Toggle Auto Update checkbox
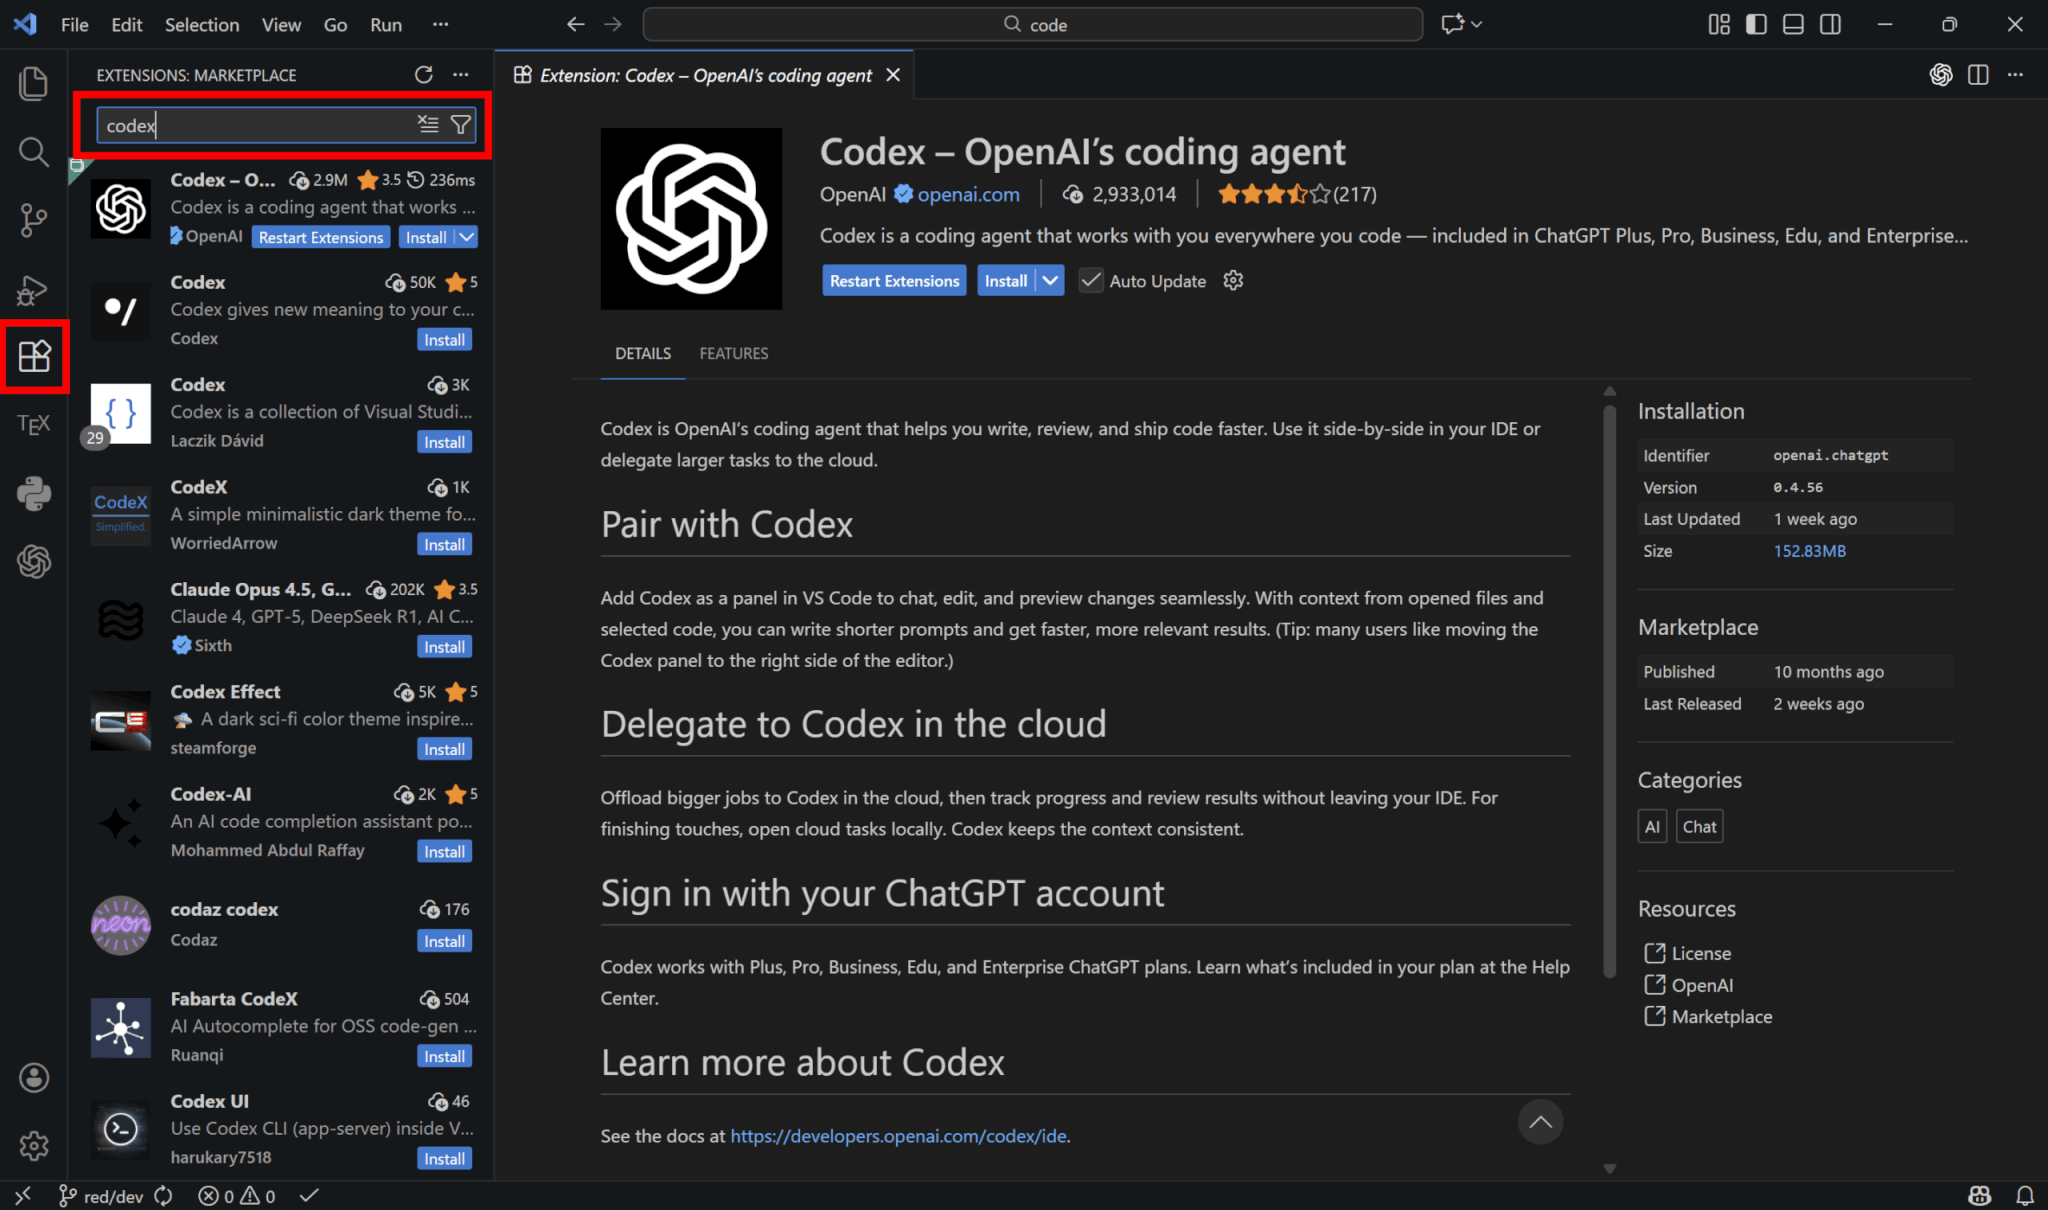The height and width of the screenshot is (1210, 2048). click(1091, 281)
